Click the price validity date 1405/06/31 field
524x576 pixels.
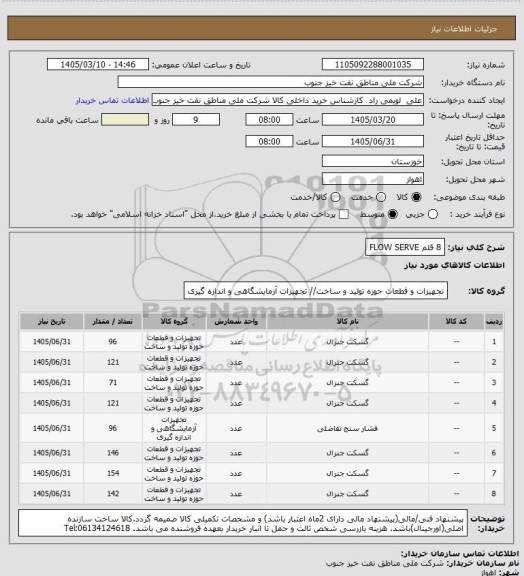tap(373, 141)
